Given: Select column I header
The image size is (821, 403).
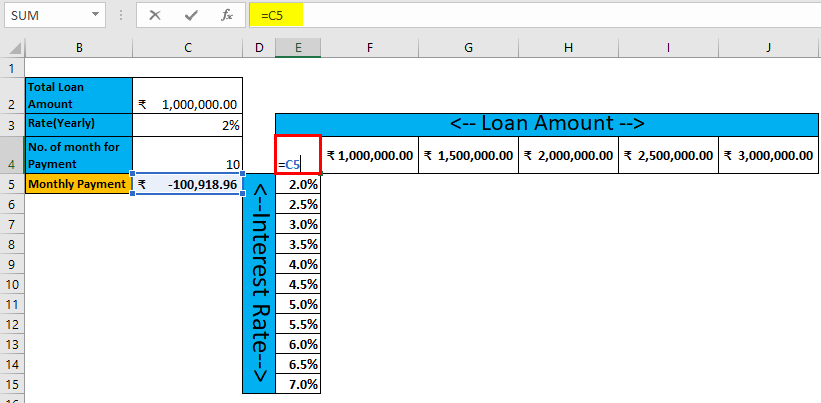Looking at the screenshot, I should 668,48.
